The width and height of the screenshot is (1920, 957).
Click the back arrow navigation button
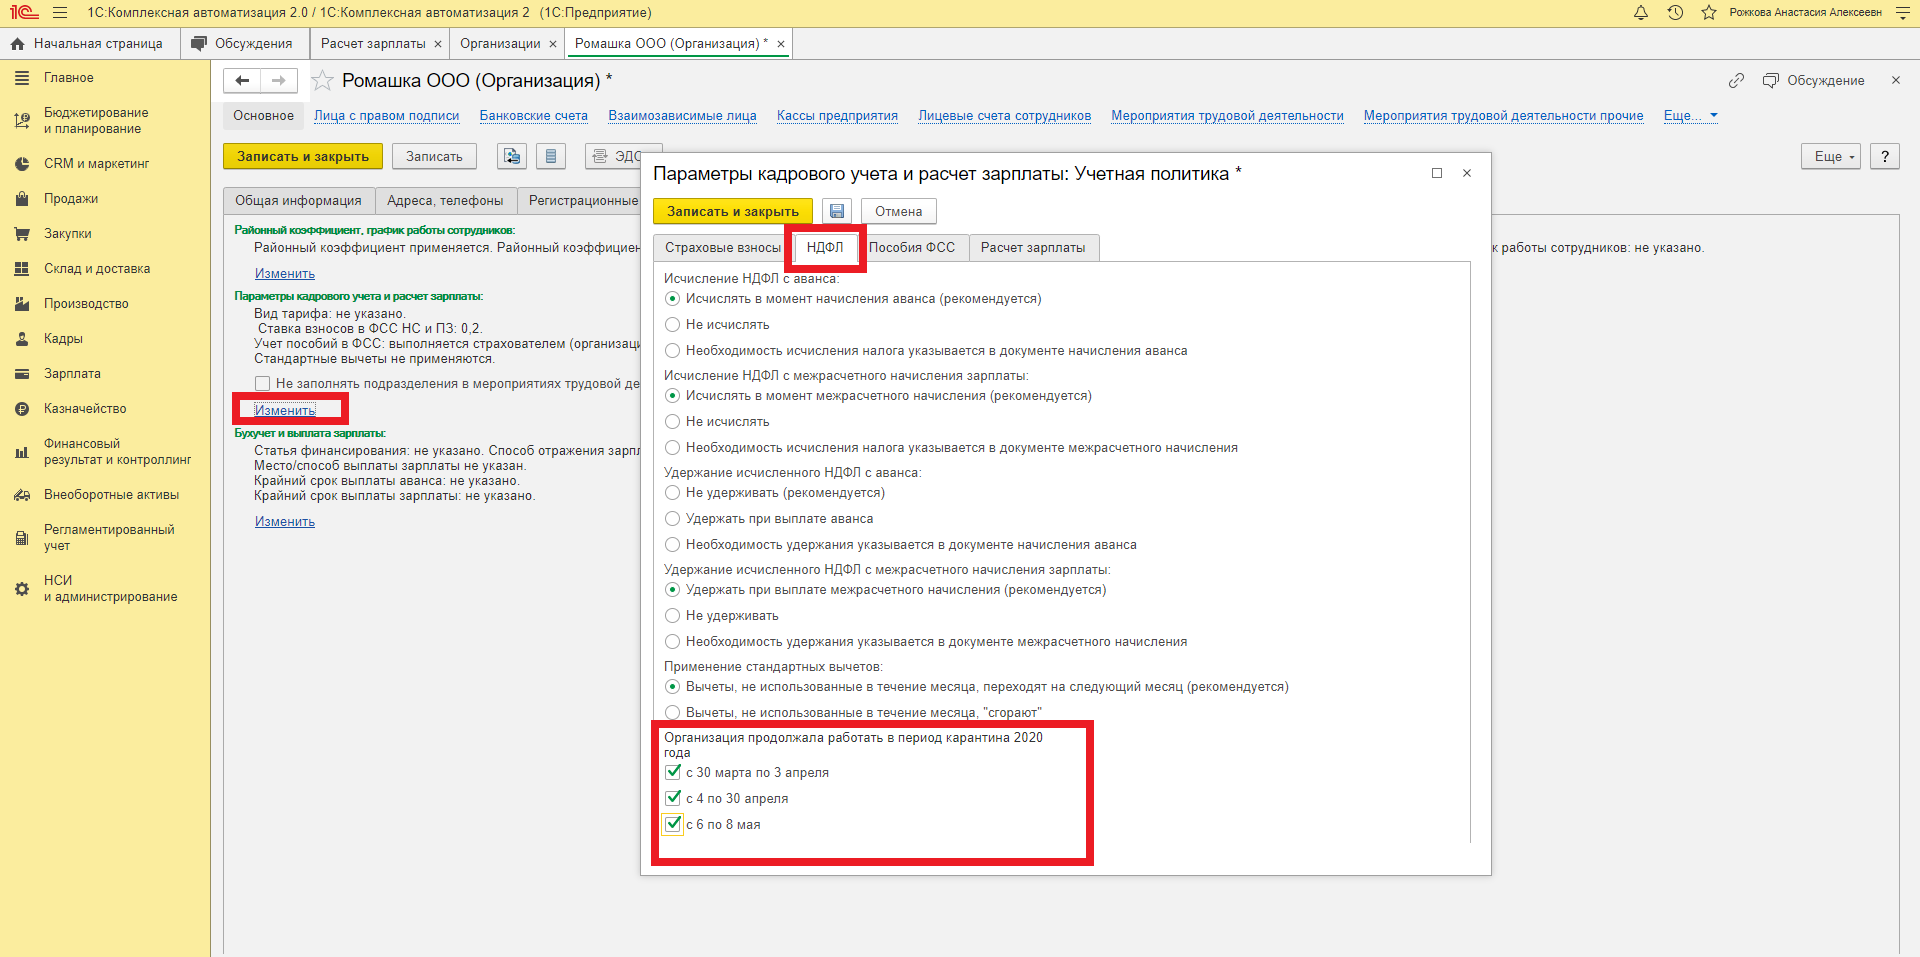(x=242, y=81)
